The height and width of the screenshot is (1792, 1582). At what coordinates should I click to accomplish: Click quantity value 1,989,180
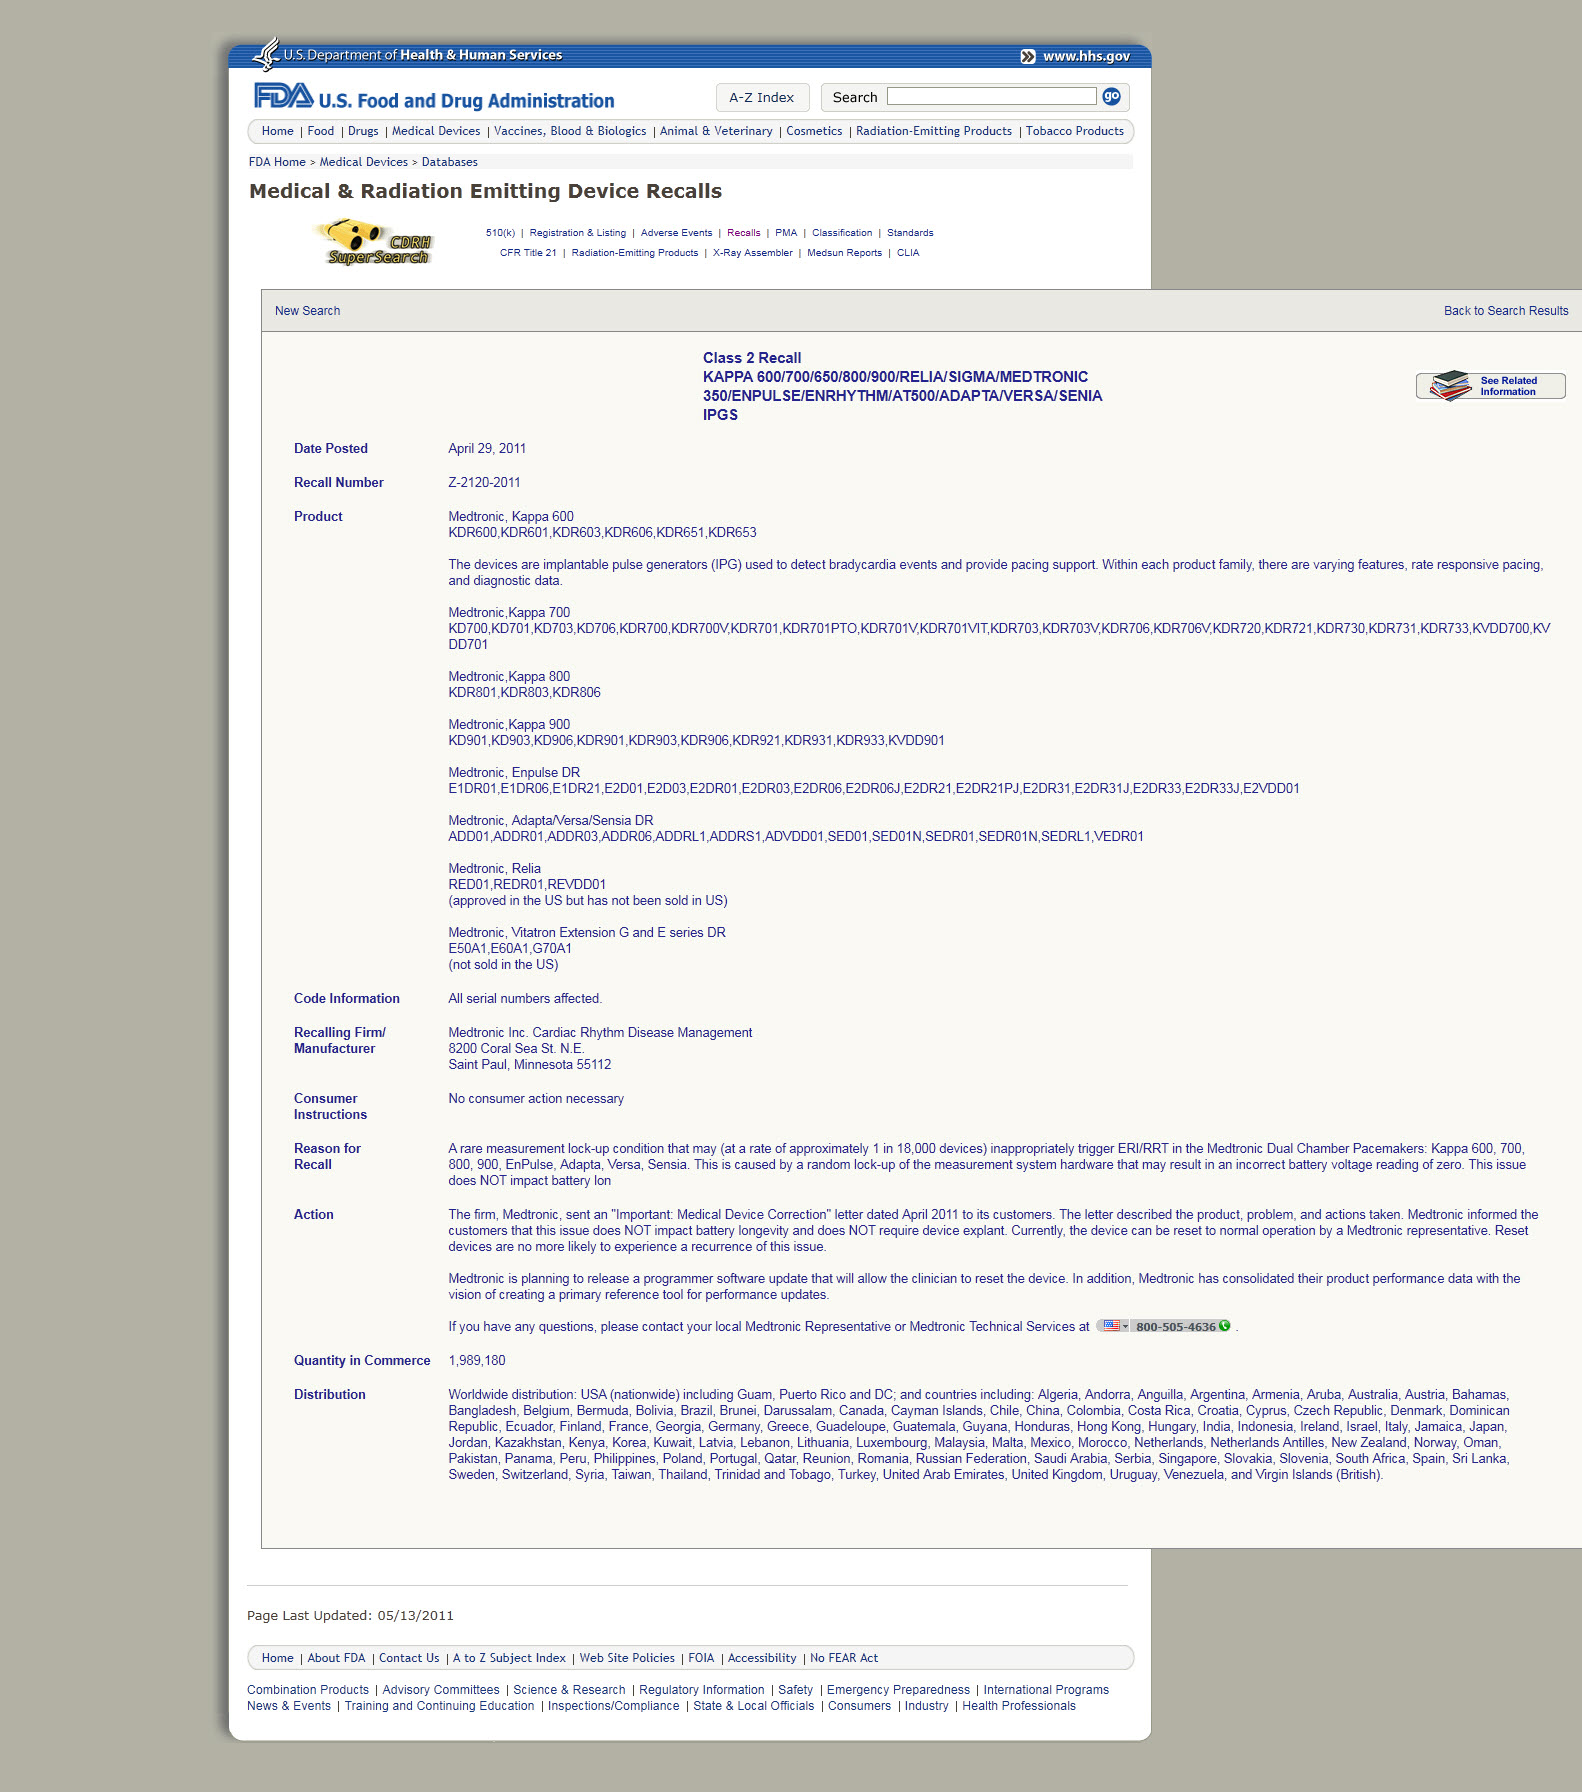coord(477,1361)
